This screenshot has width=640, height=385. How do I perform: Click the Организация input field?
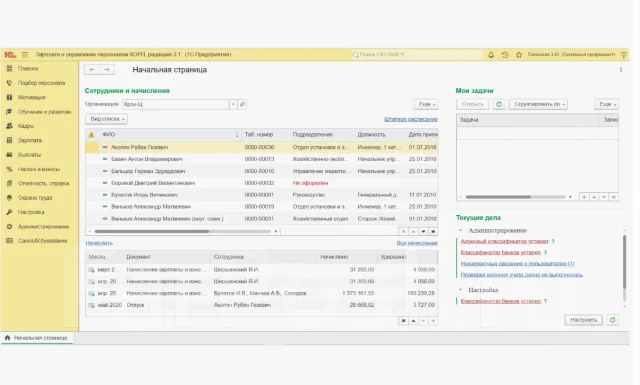(x=176, y=104)
